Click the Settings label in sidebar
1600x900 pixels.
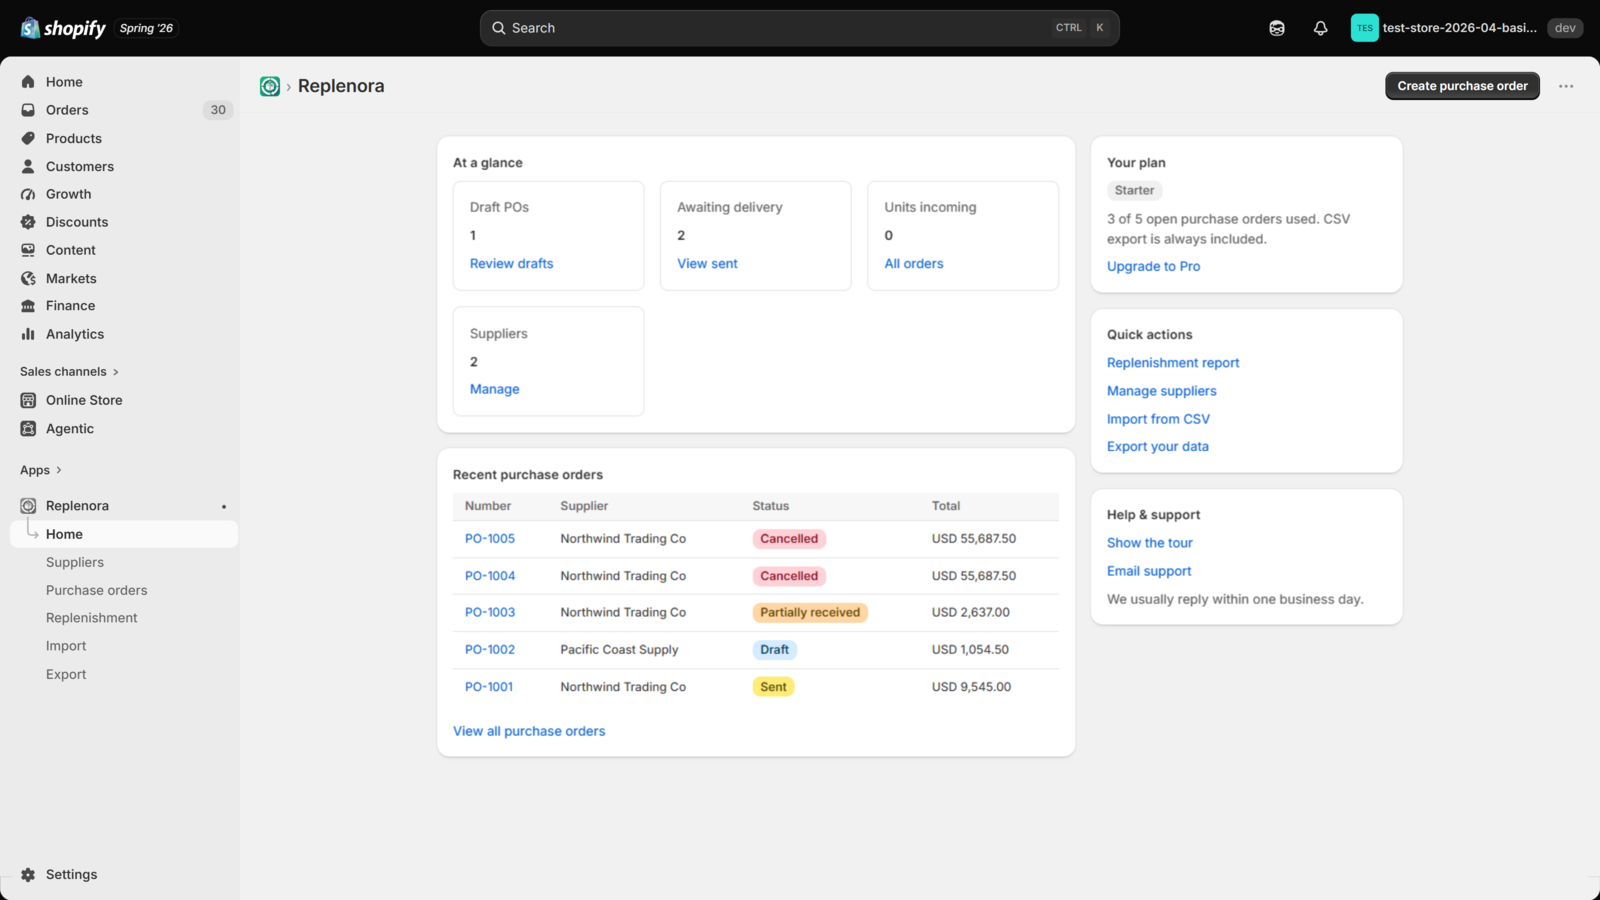point(72,874)
